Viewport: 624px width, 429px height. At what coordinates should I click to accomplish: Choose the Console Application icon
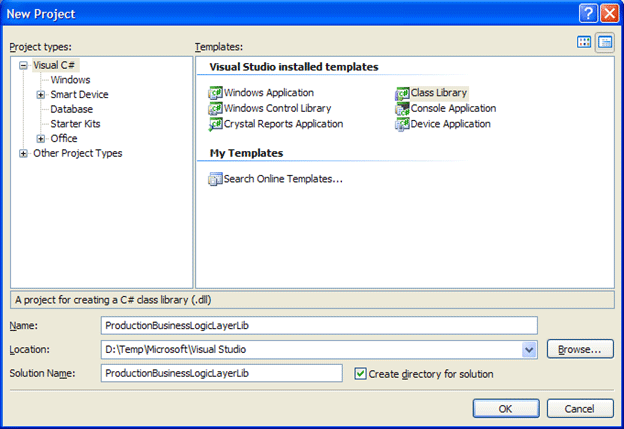pos(402,109)
